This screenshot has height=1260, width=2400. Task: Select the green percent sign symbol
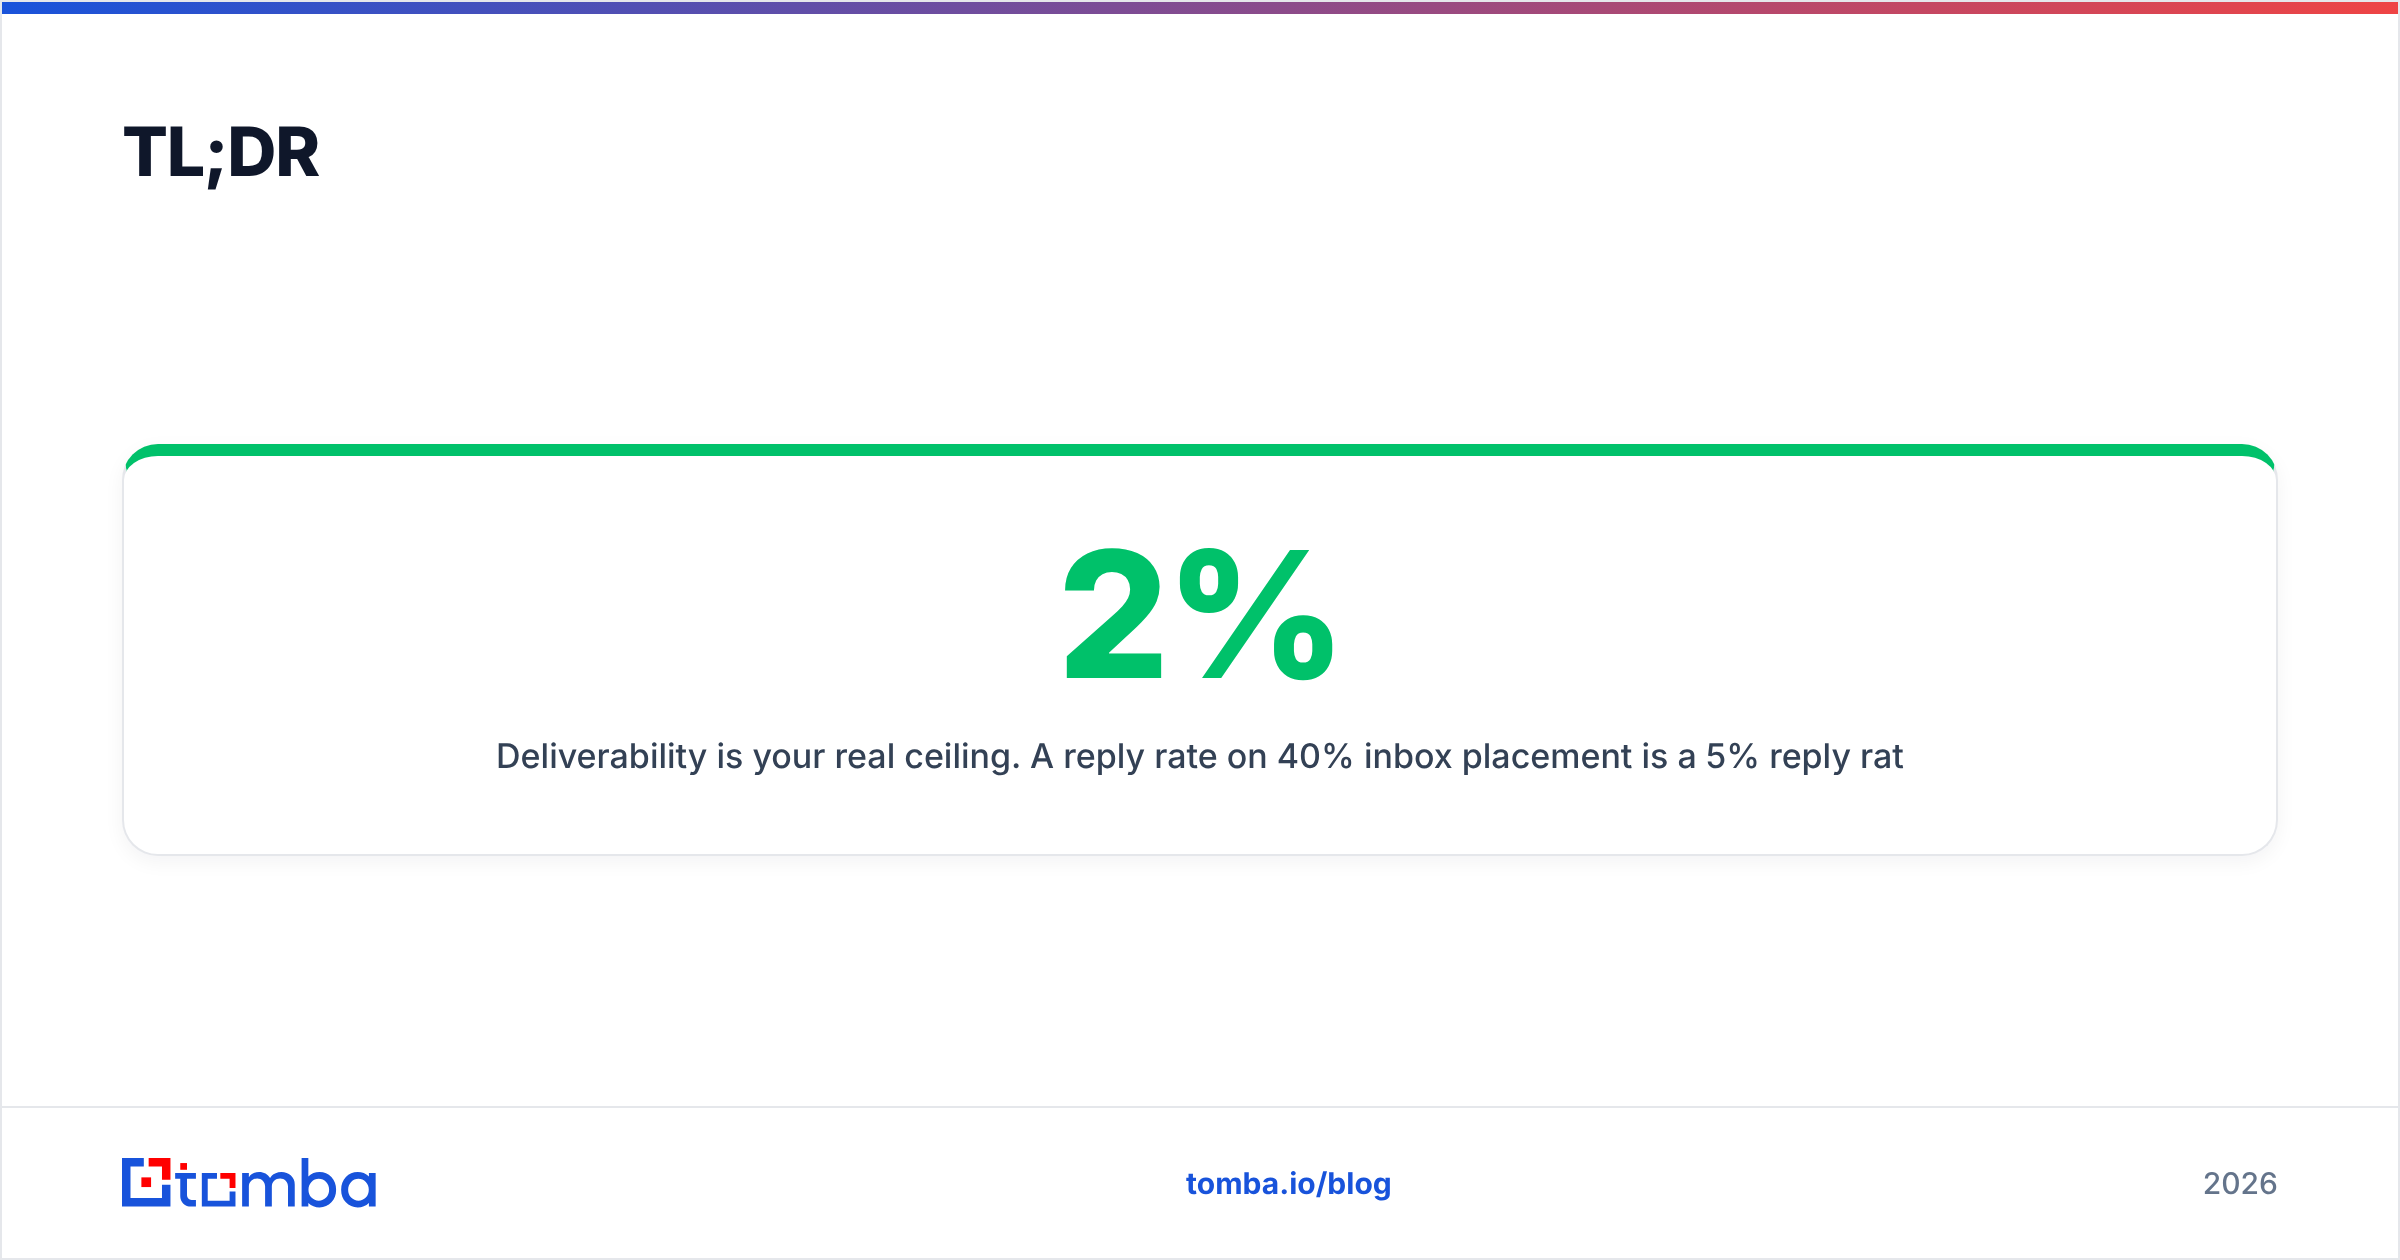pos(1256,614)
